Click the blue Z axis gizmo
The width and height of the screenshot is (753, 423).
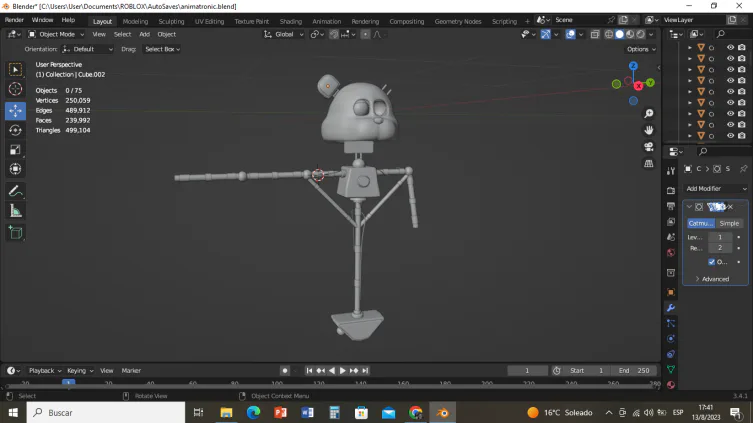tap(633, 66)
